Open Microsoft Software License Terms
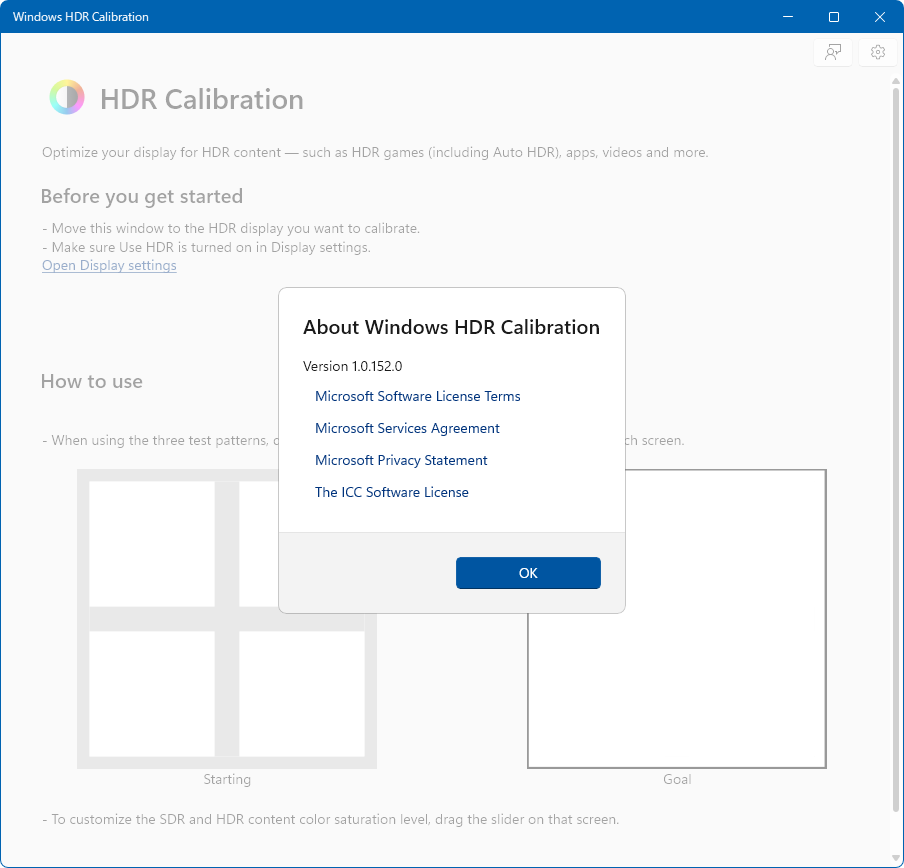904x868 pixels. point(417,396)
